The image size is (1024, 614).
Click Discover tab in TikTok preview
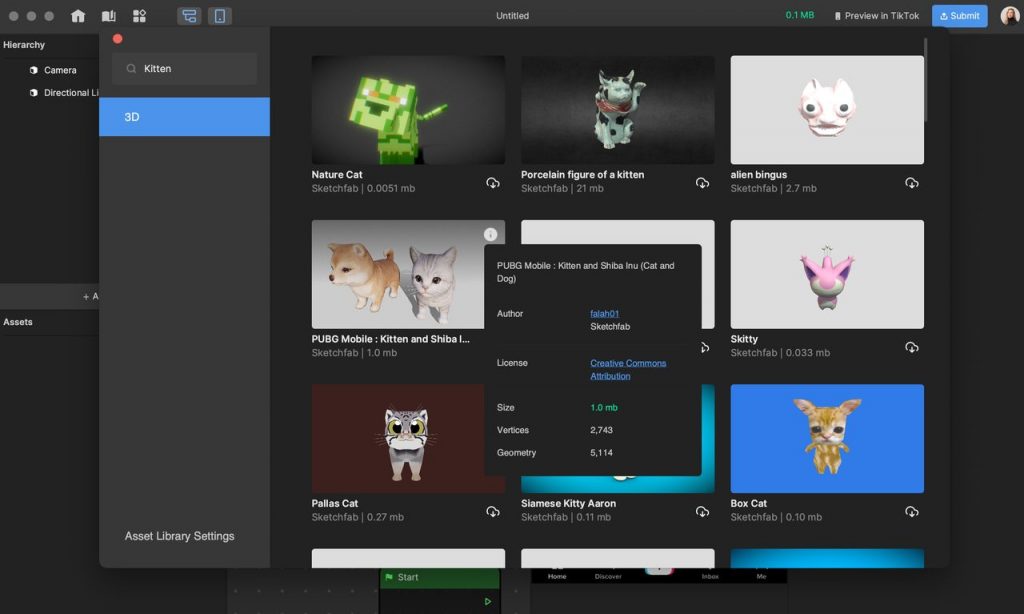click(608, 576)
